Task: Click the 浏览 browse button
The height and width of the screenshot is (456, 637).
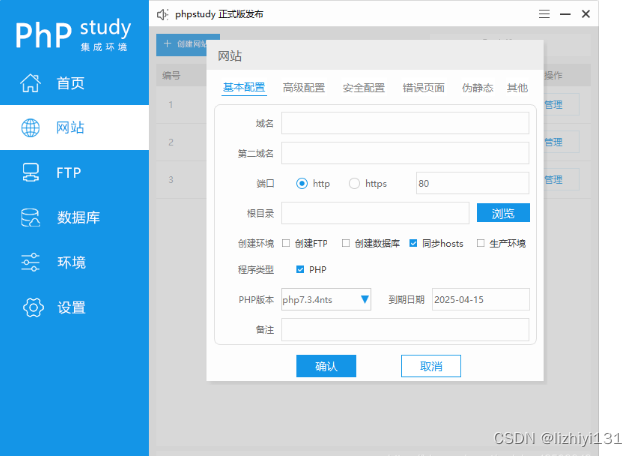Action: (x=503, y=213)
